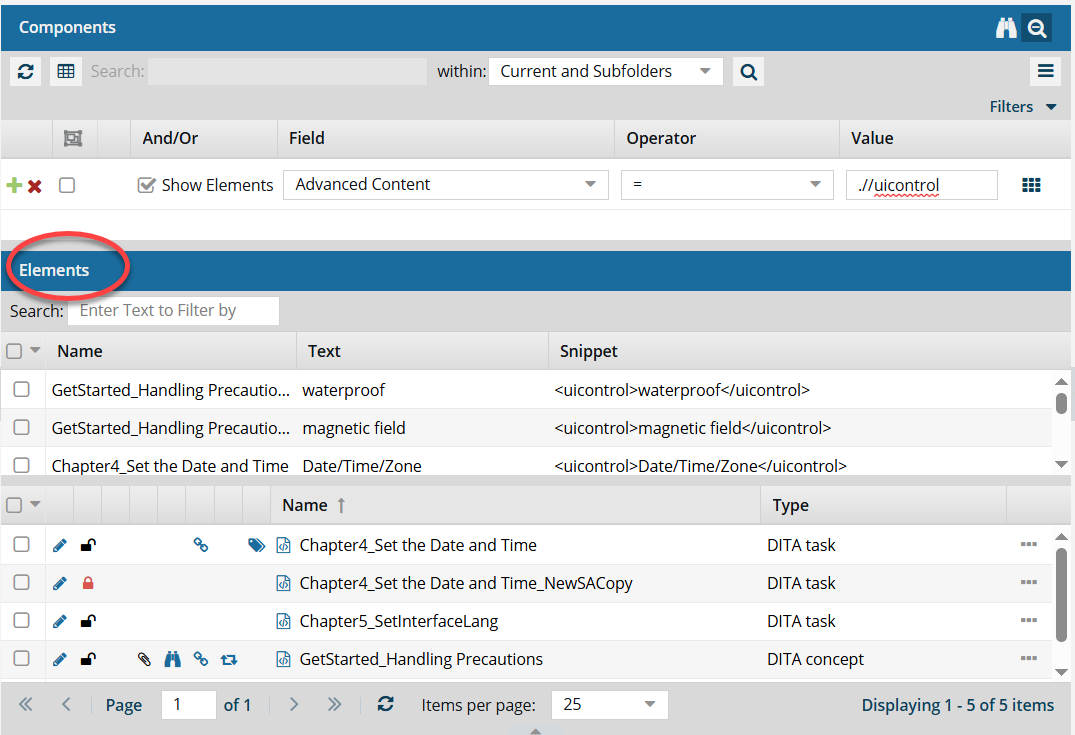The image size is (1075, 735).
Task: Click the group icon in the filter header
Action: coord(73,138)
